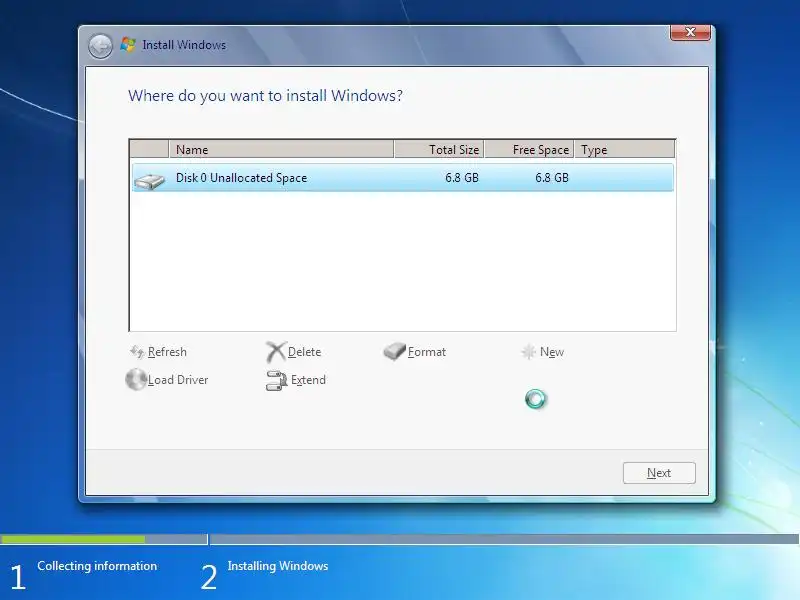
Task: Click the green setup progress bar
Action: (x=73, y=539)
